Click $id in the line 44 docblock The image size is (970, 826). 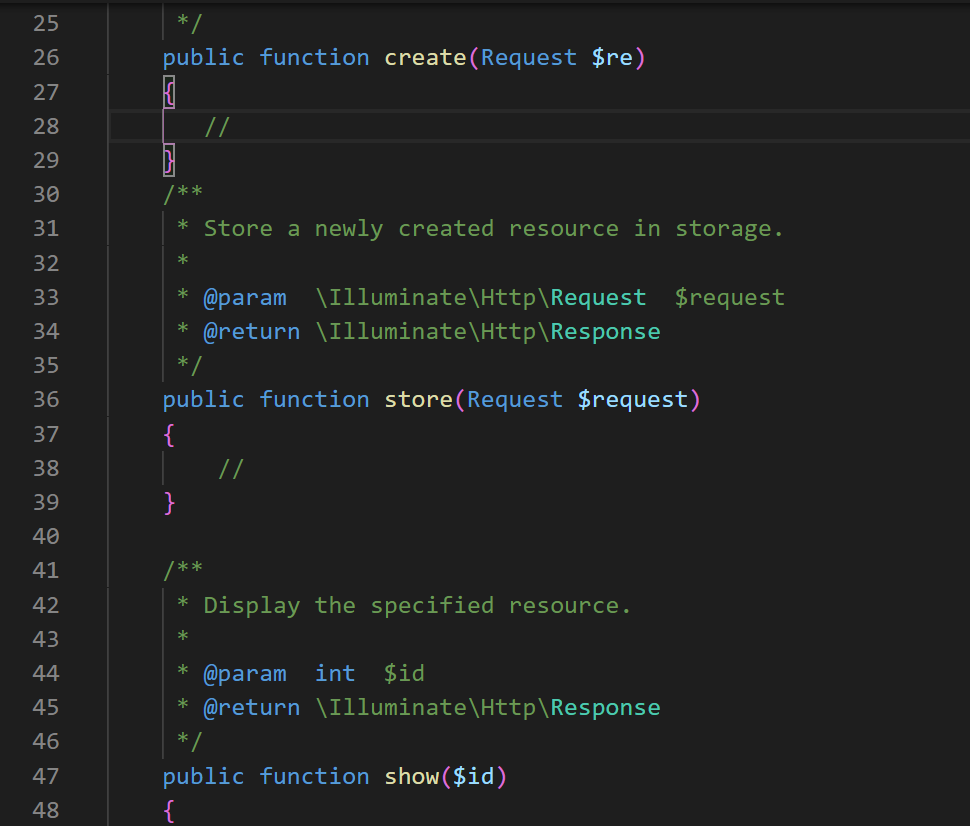coord(404,674)
